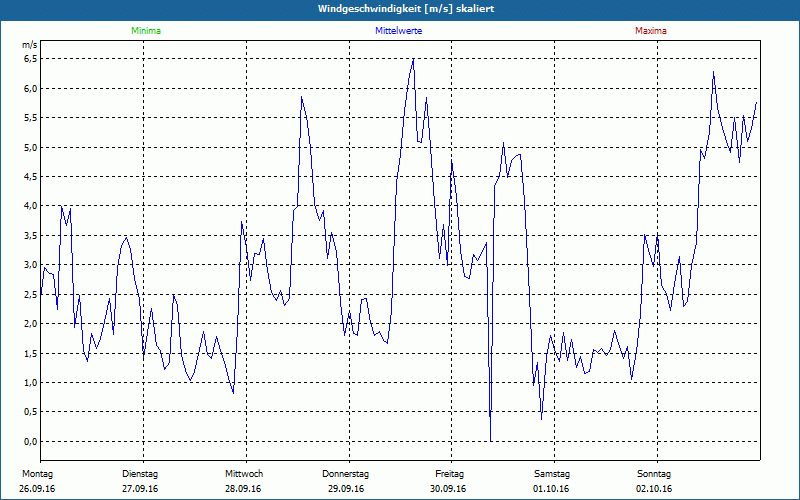The image size is (800, 500).
Task: Click the 6,5 y-axis value
Action: tap(31, 59)
